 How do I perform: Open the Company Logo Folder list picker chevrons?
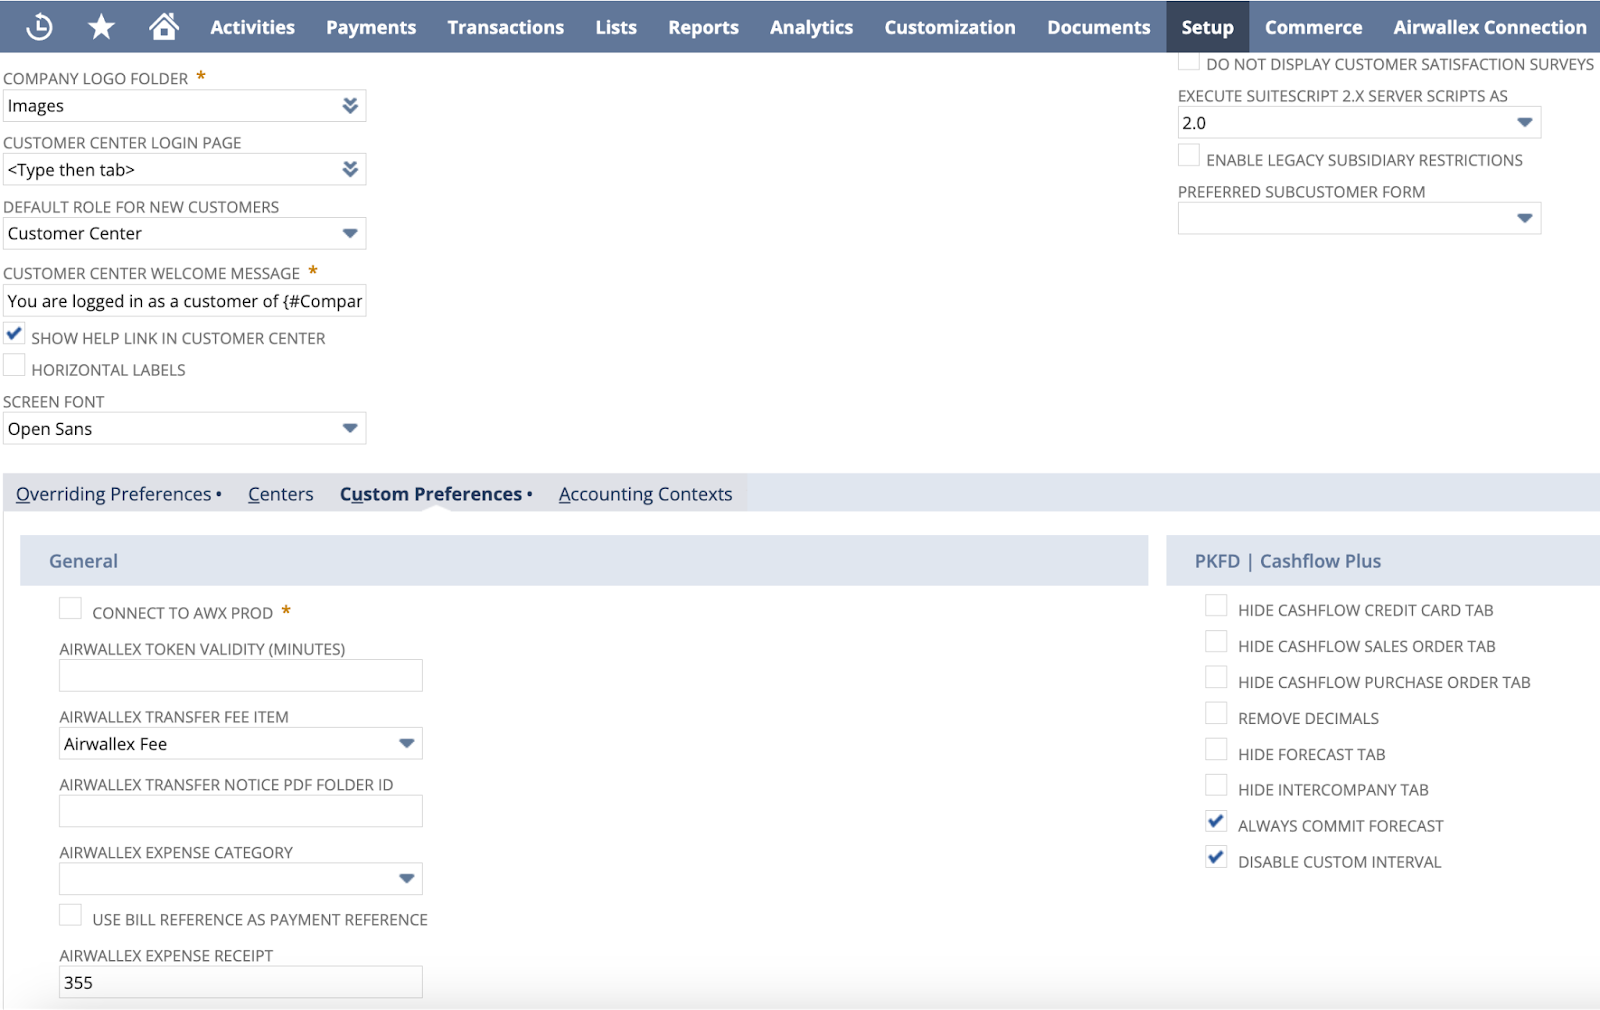pyautogui.click(x=351, y=105)
